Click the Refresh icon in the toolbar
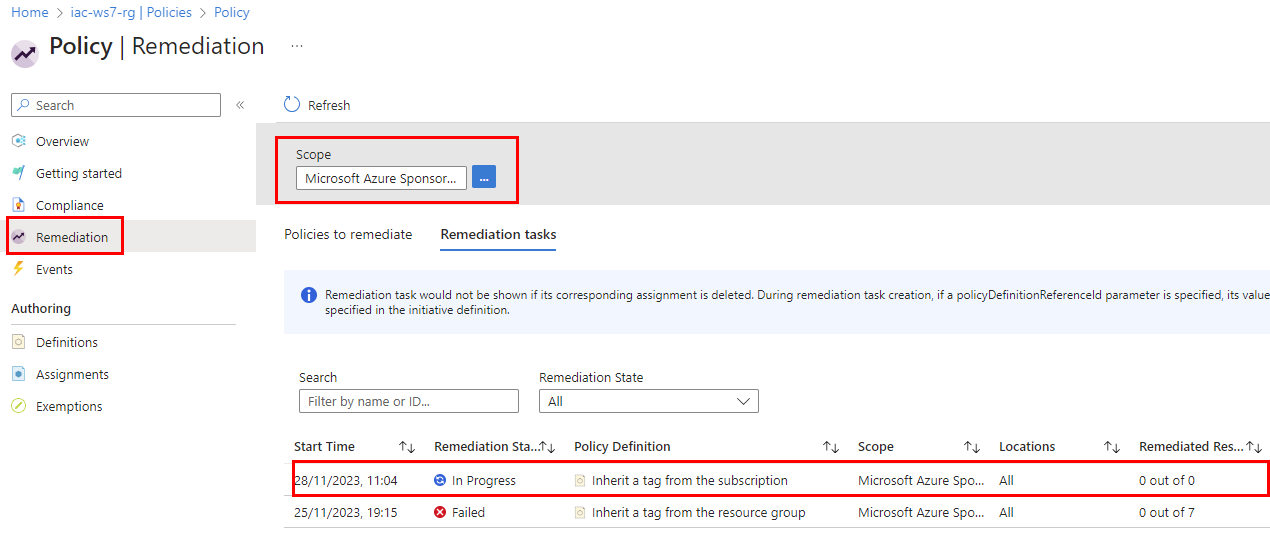The height and width of the screenshot is (551, 1270). point(292,105)
